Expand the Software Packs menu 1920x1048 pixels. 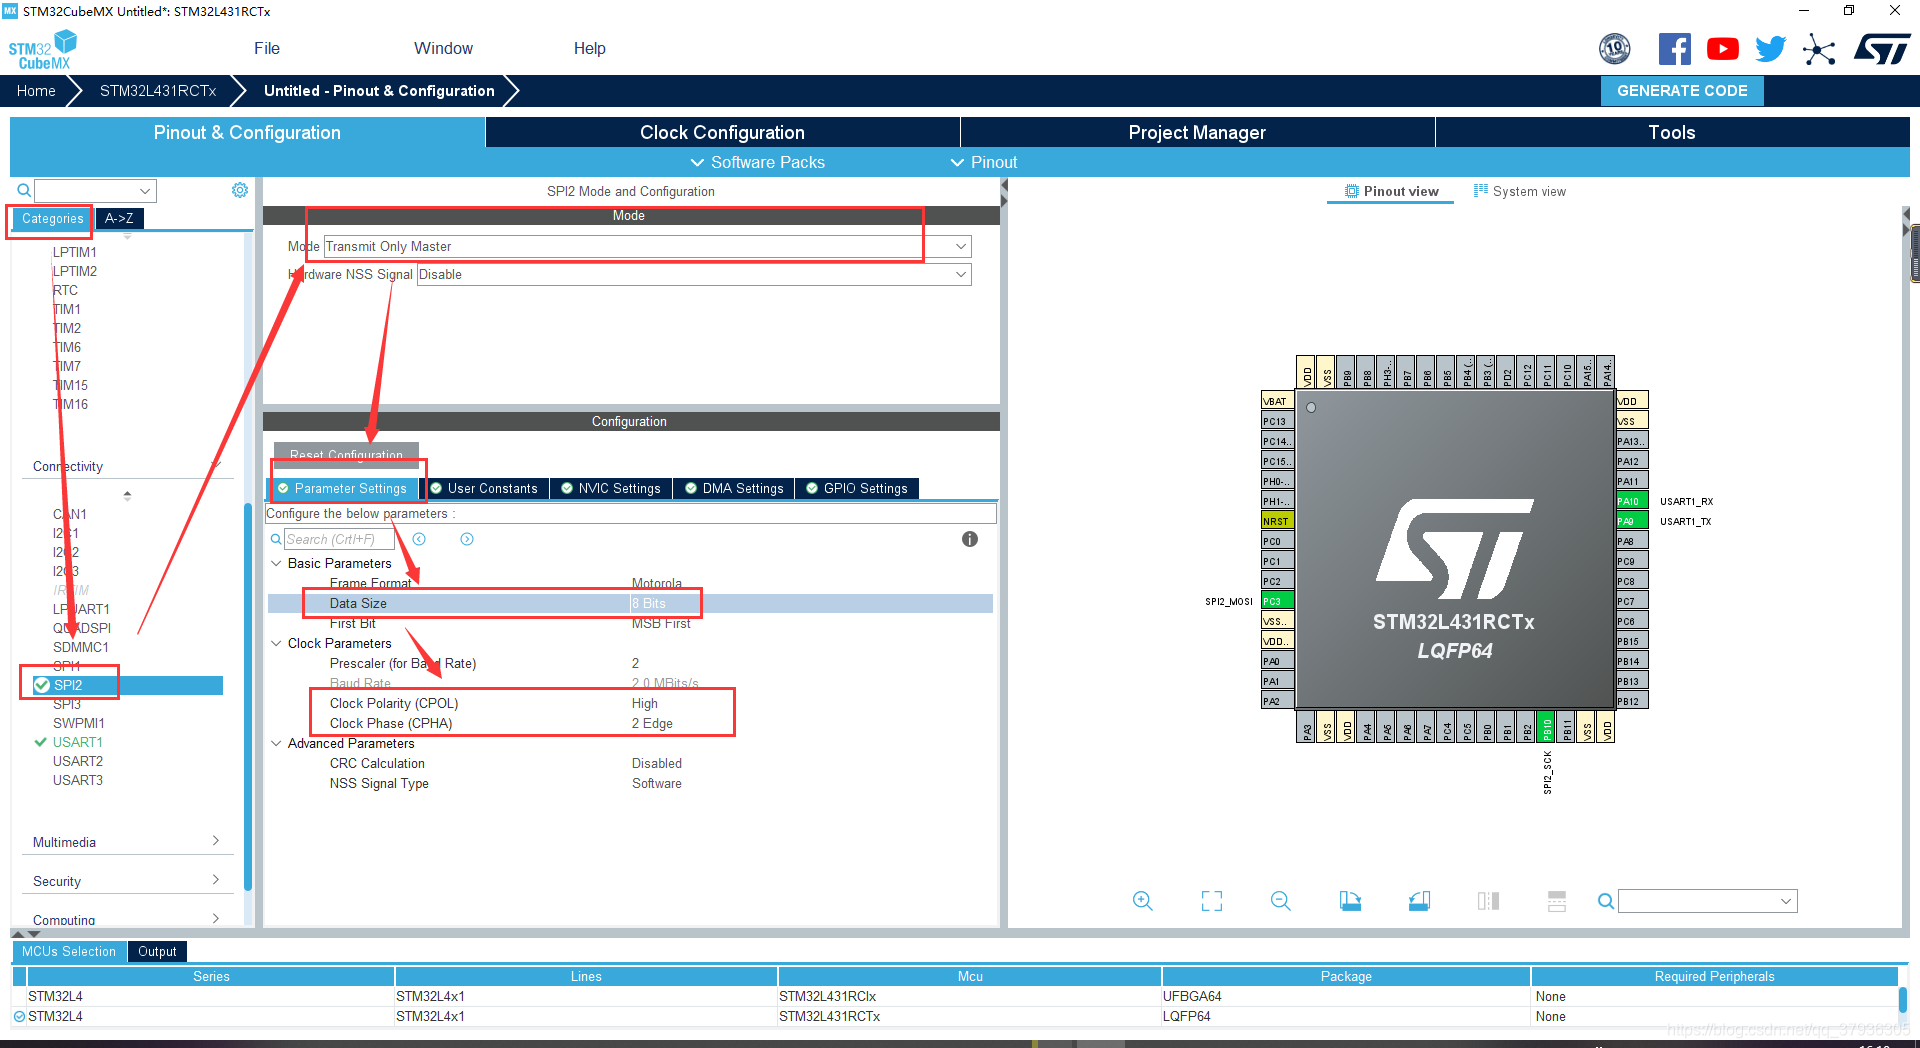pos(757,162)
